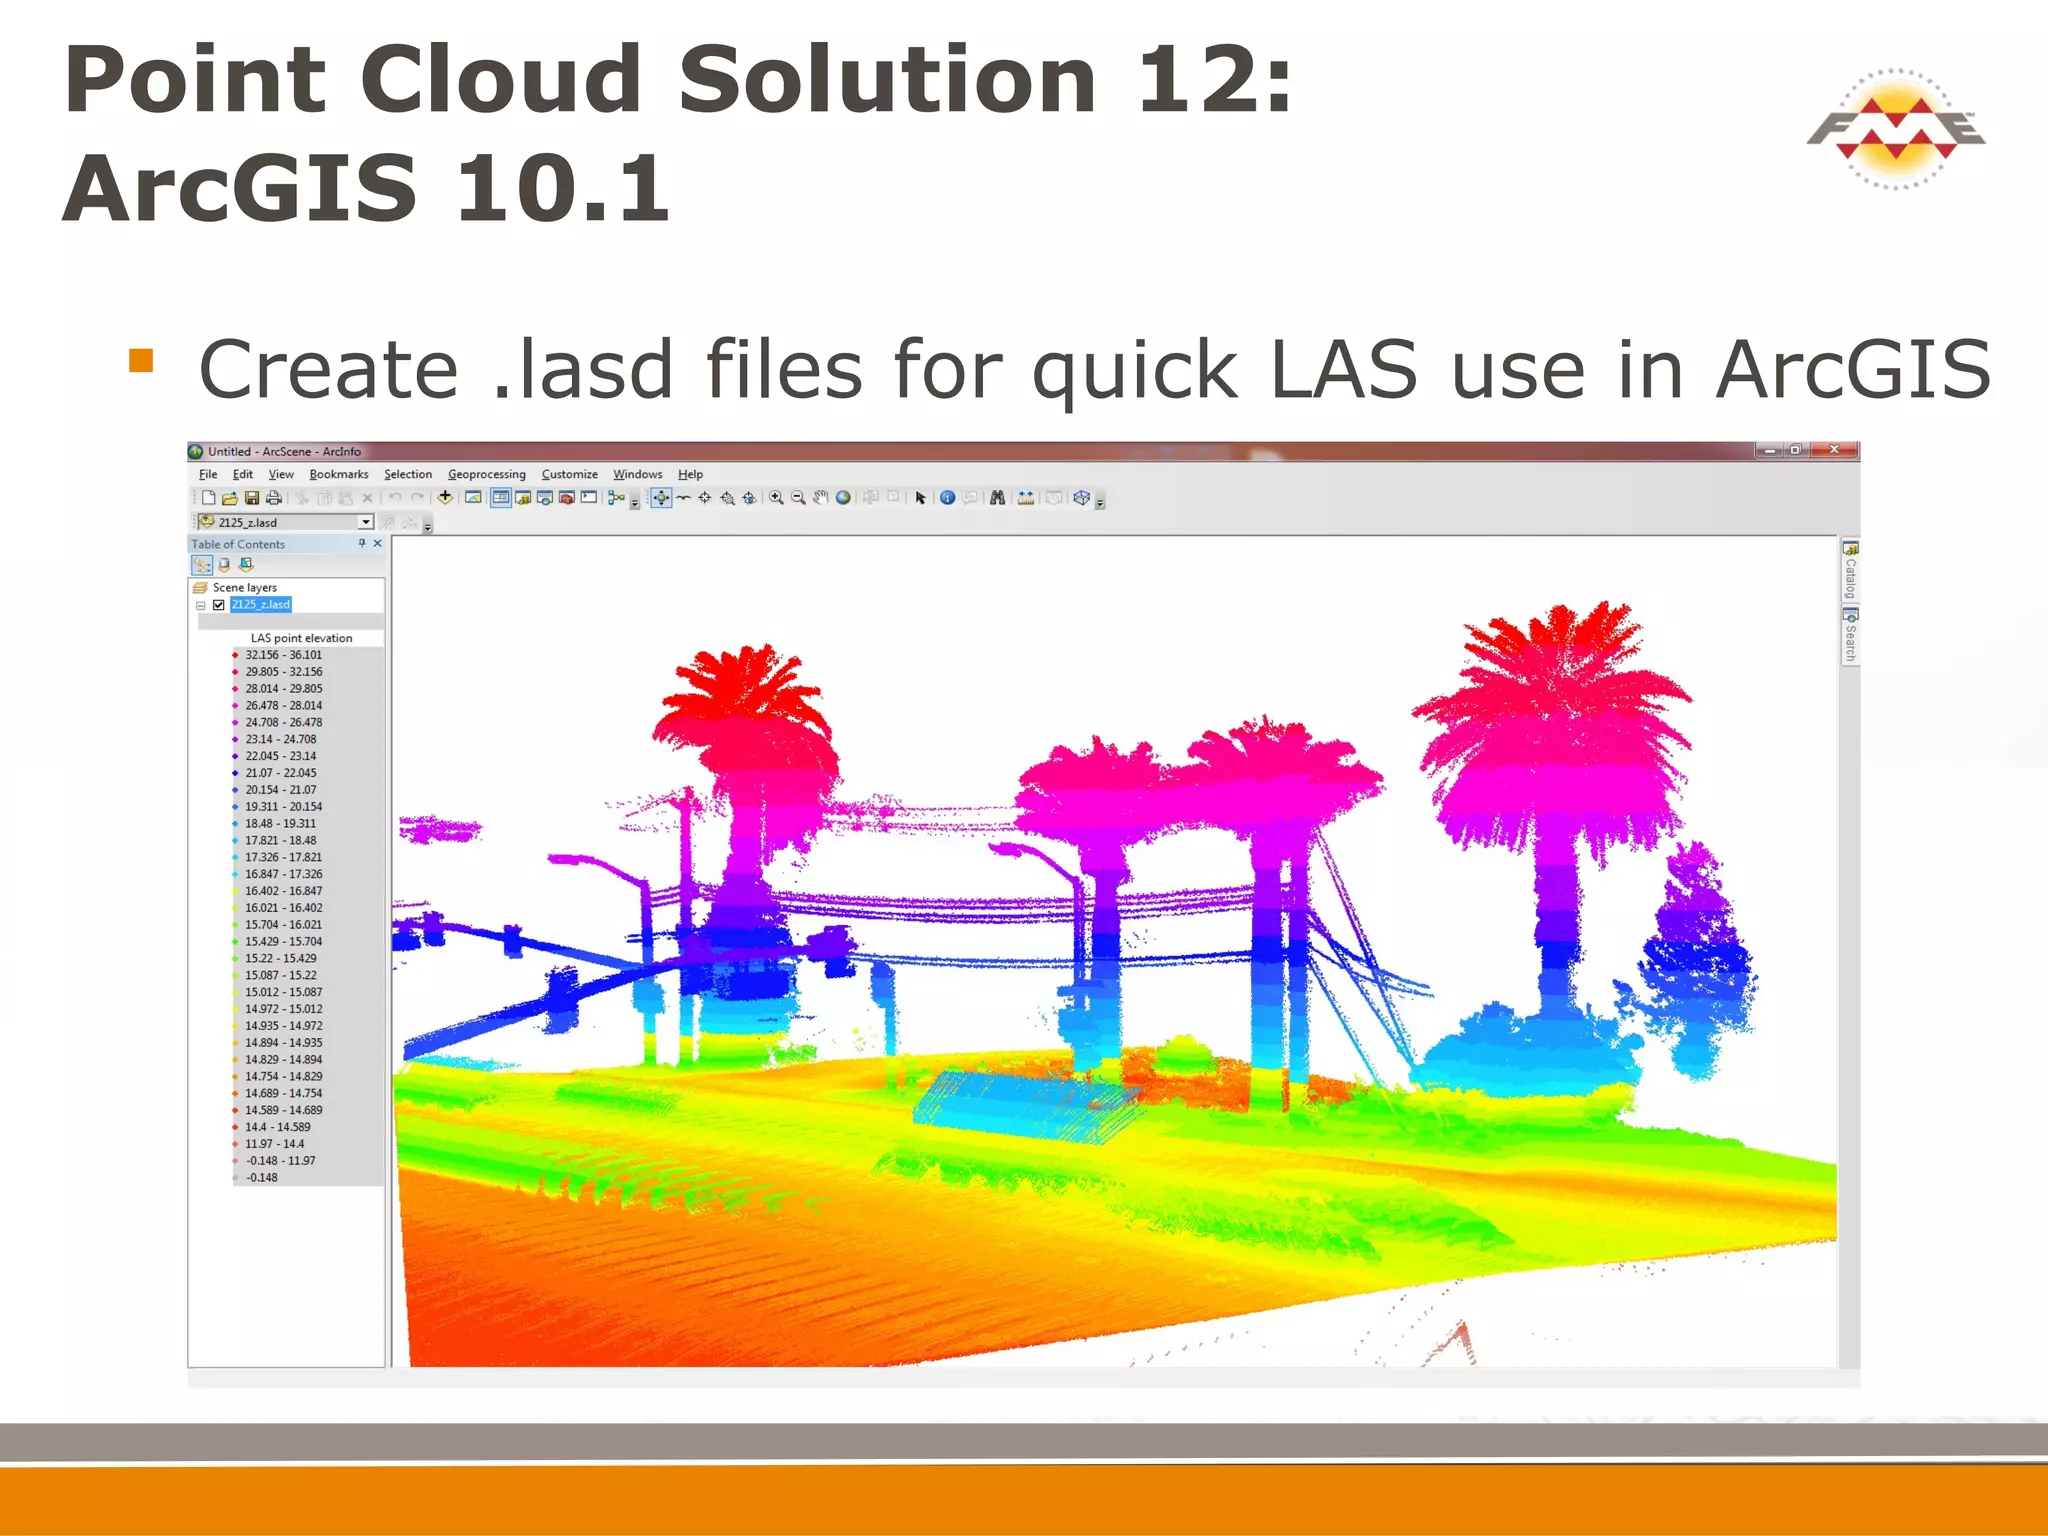
Task: Open a scene with the folder icon
Action: (230, 498)
